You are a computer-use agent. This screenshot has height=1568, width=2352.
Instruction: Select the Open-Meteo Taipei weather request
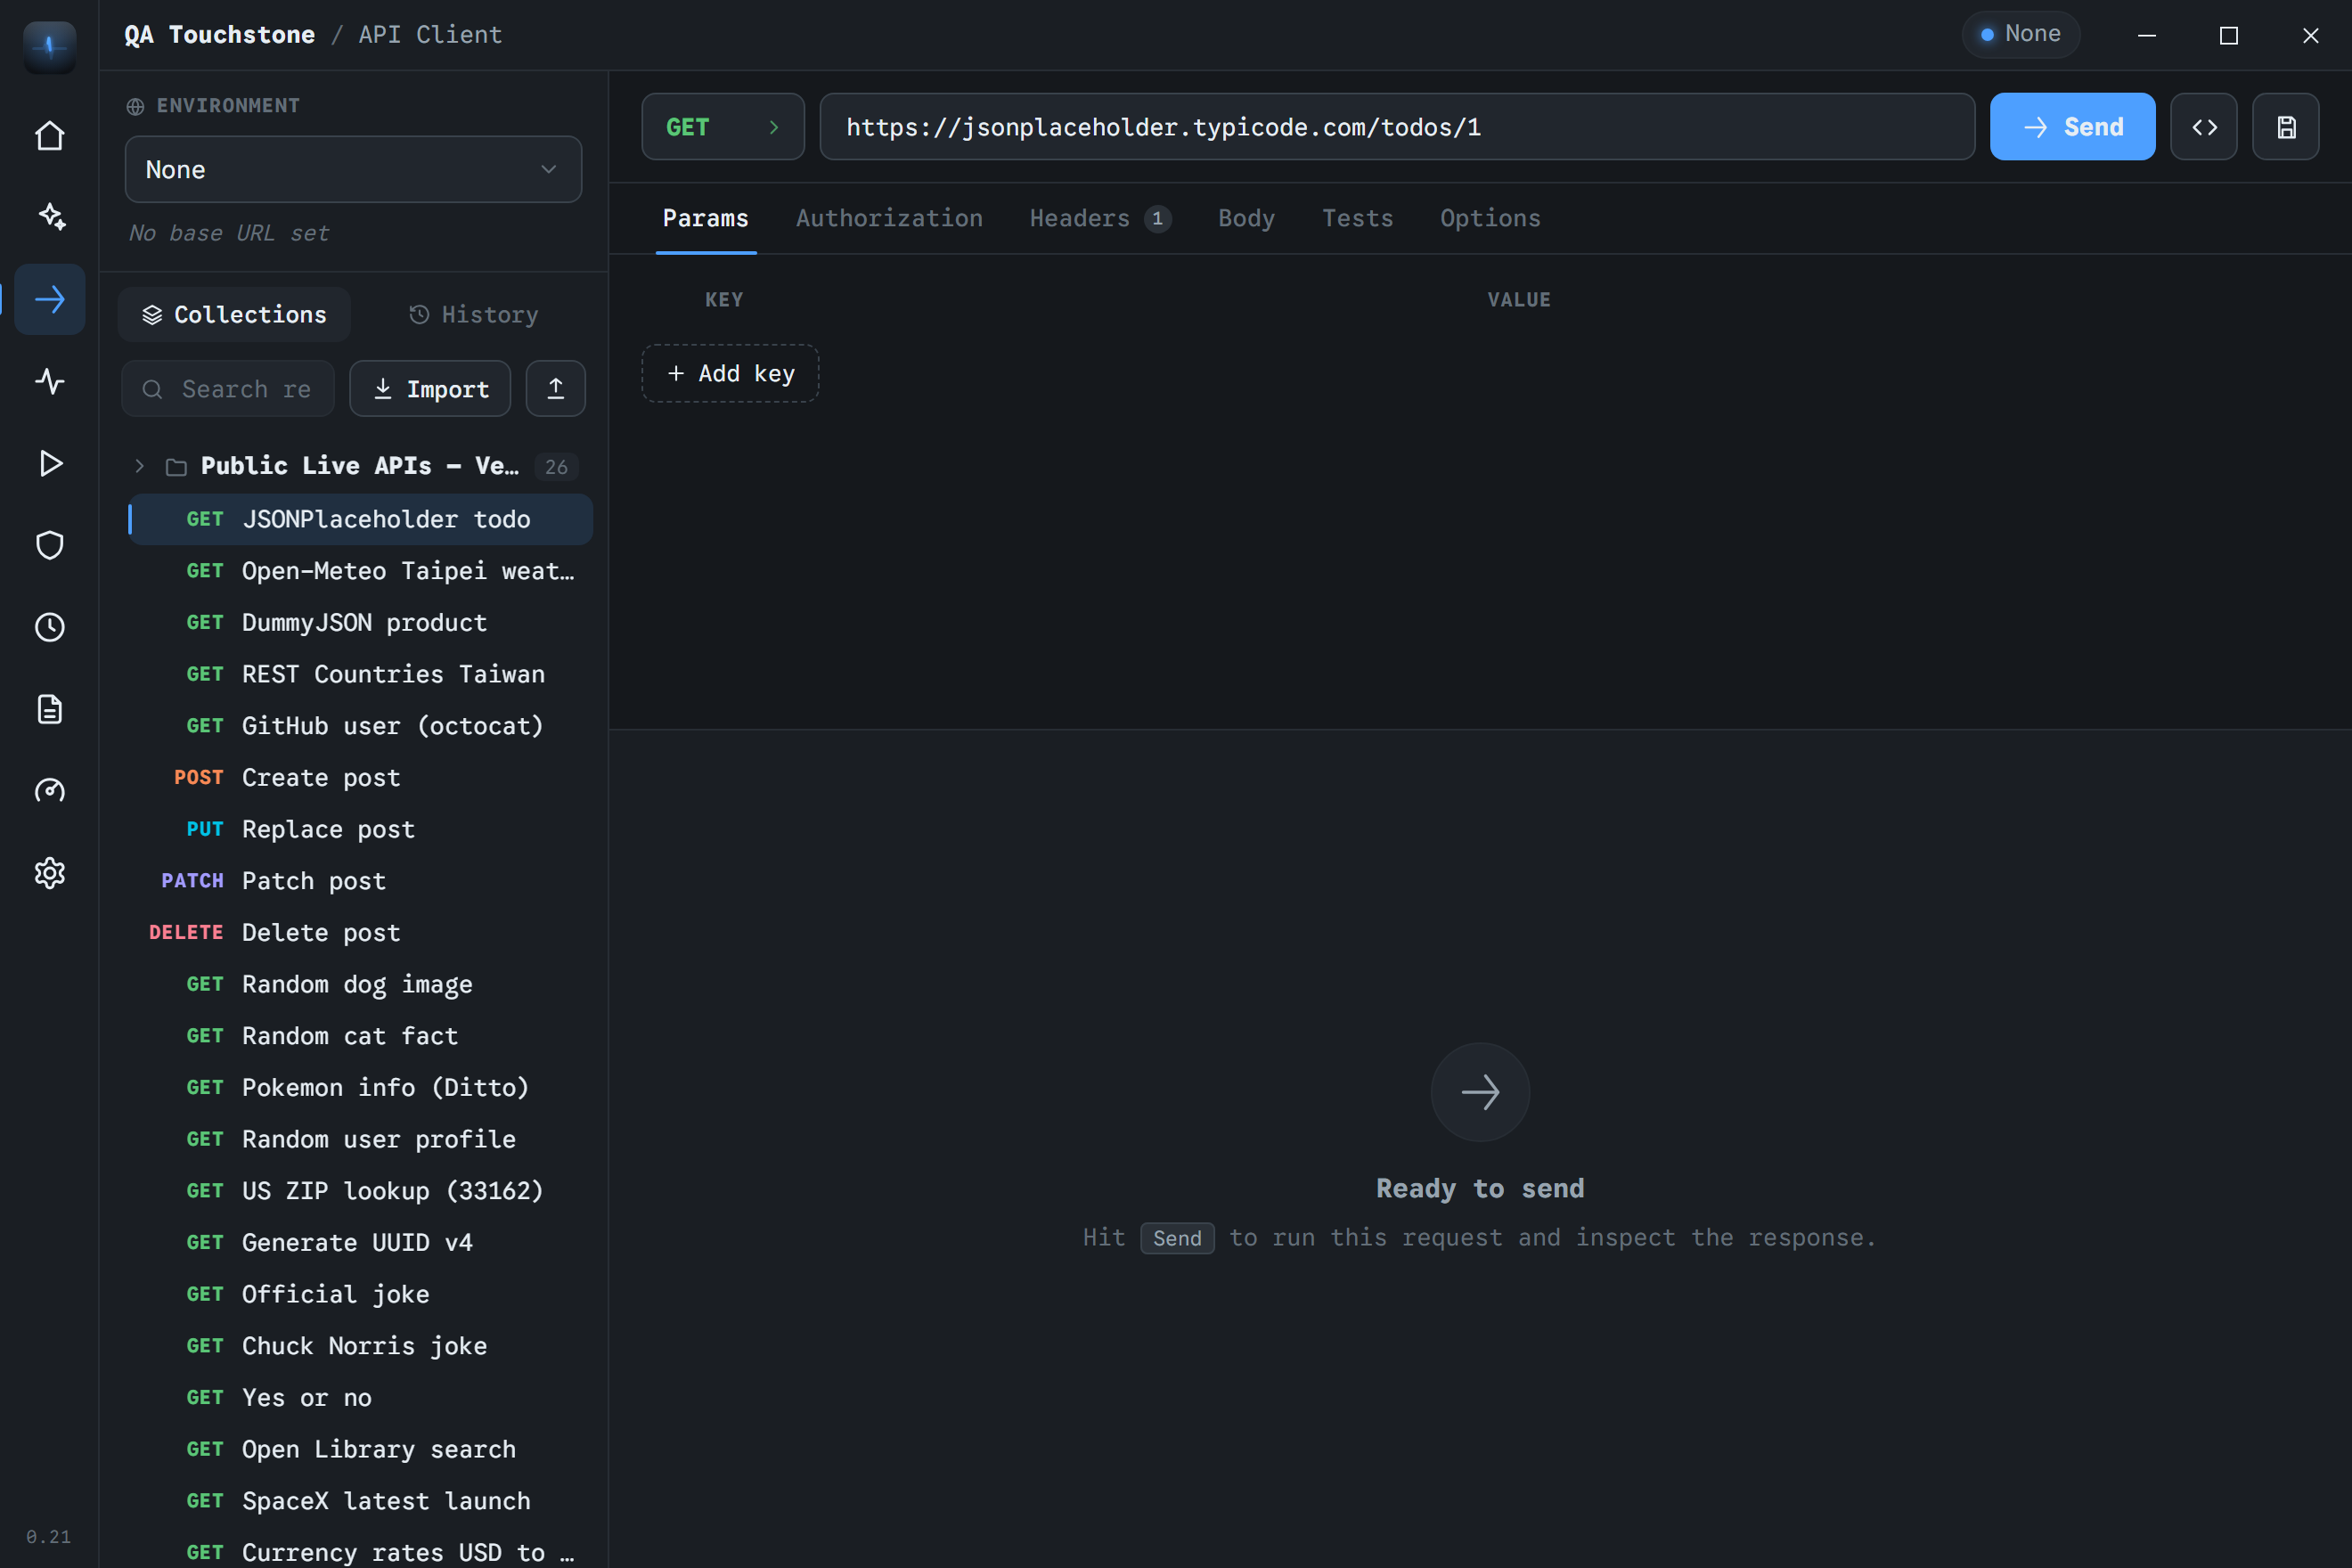(x=361, y=571)
